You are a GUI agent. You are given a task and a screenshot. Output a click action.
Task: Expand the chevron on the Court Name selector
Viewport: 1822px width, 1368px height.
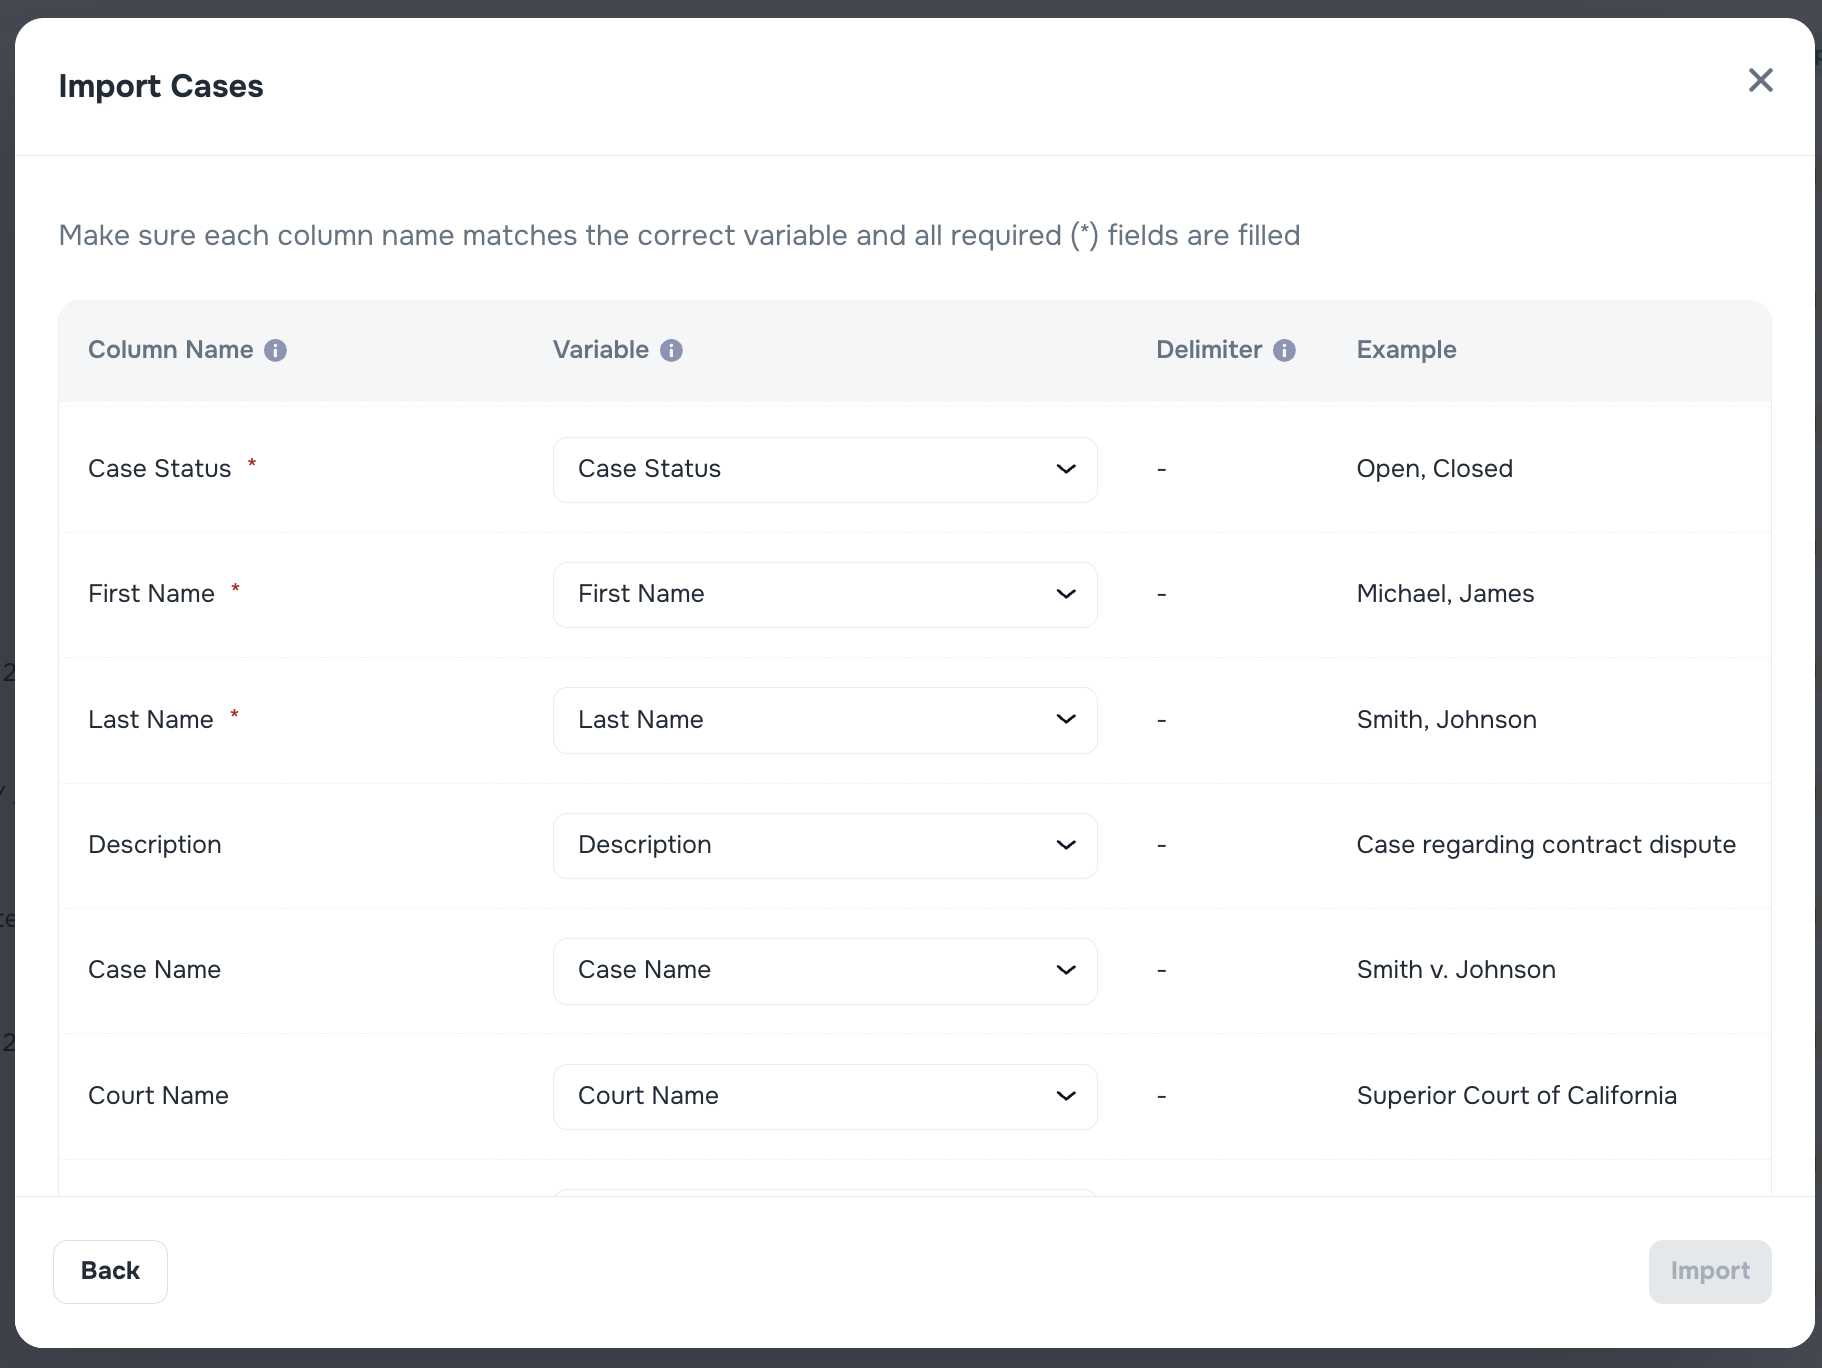tap(1066, 1096)
